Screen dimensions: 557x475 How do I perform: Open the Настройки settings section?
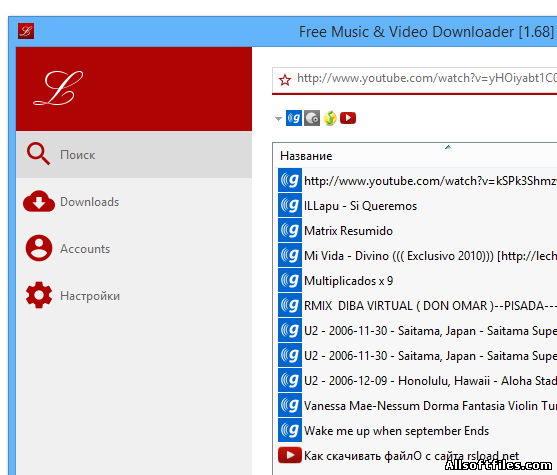[x=134, y=295]
